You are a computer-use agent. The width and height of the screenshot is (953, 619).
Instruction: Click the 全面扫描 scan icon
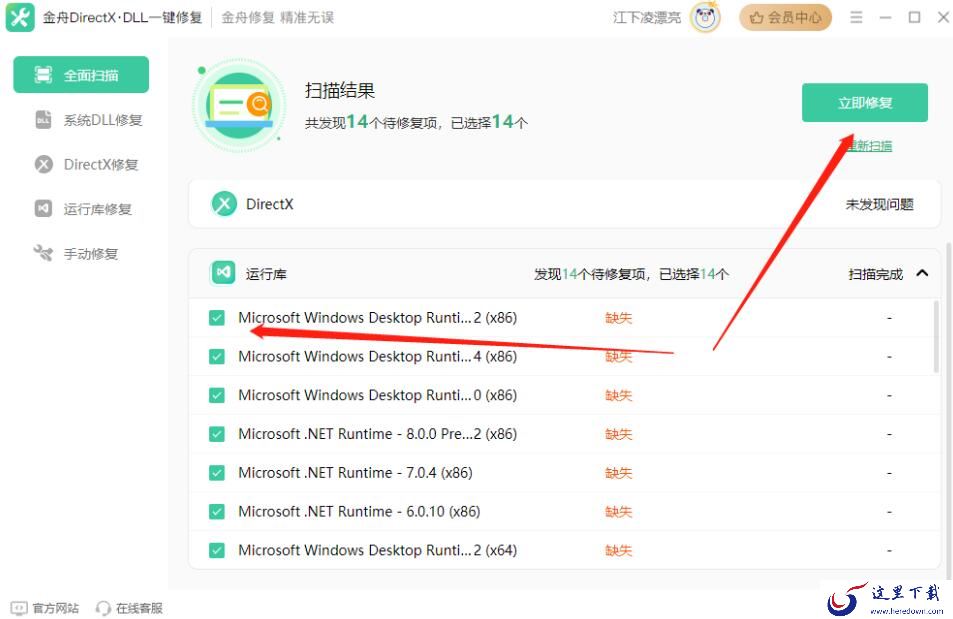click(43, 75)
